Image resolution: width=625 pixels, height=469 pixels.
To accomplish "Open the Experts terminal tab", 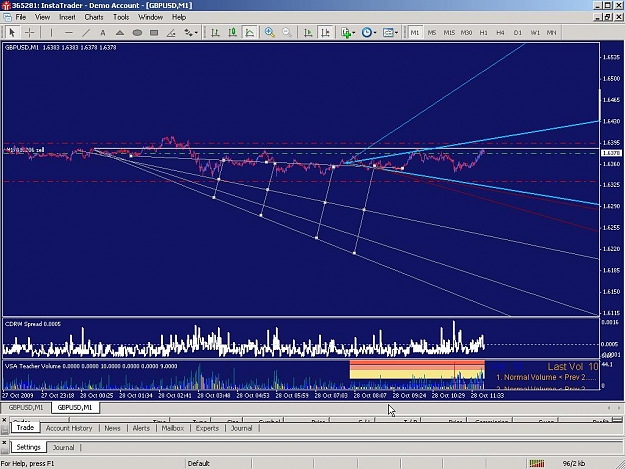I will click(x=207, y=428).
